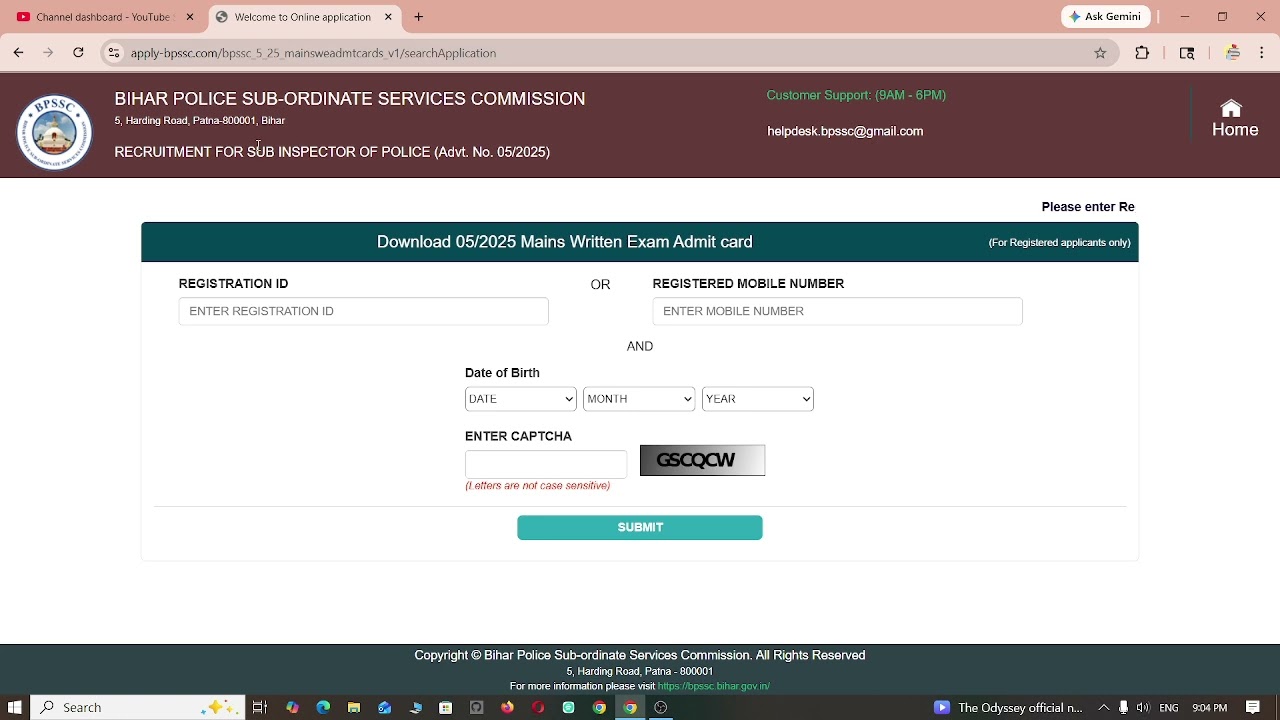Go back using browser back arrow
Screen dimensions: 1280x720
[18, 53]
